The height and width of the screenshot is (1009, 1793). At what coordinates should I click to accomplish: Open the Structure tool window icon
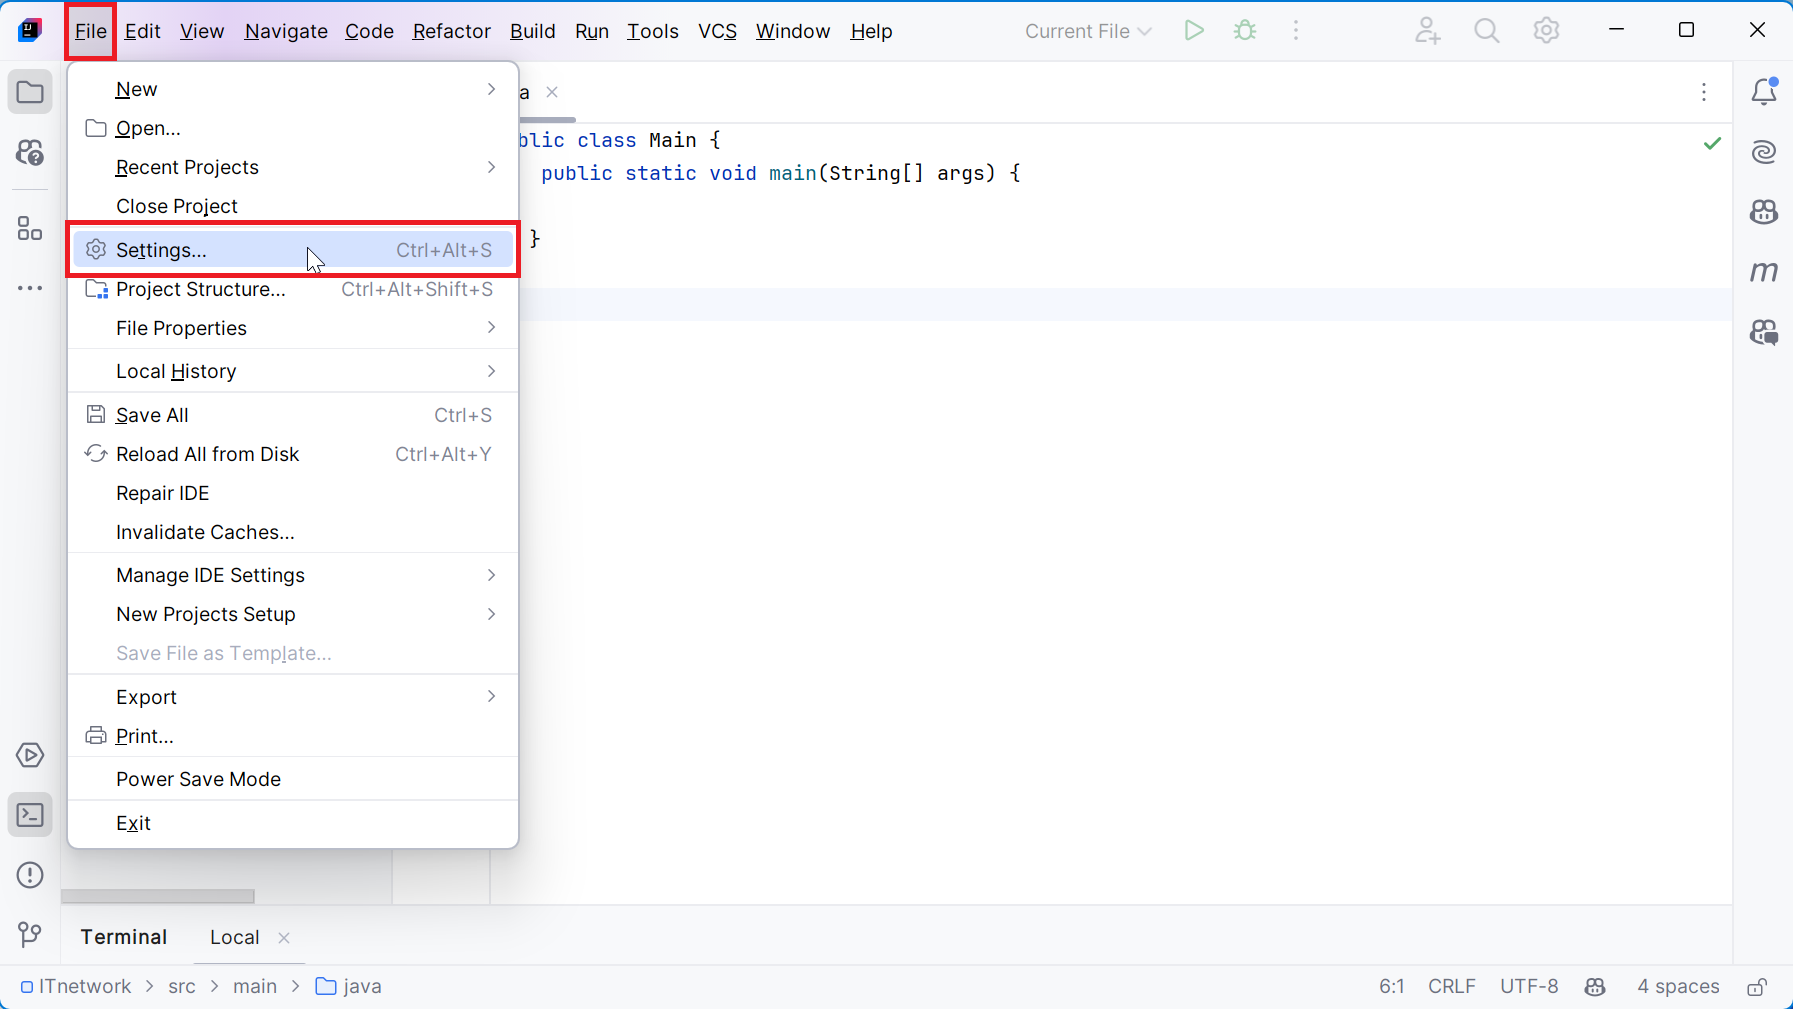pos(30,229)
